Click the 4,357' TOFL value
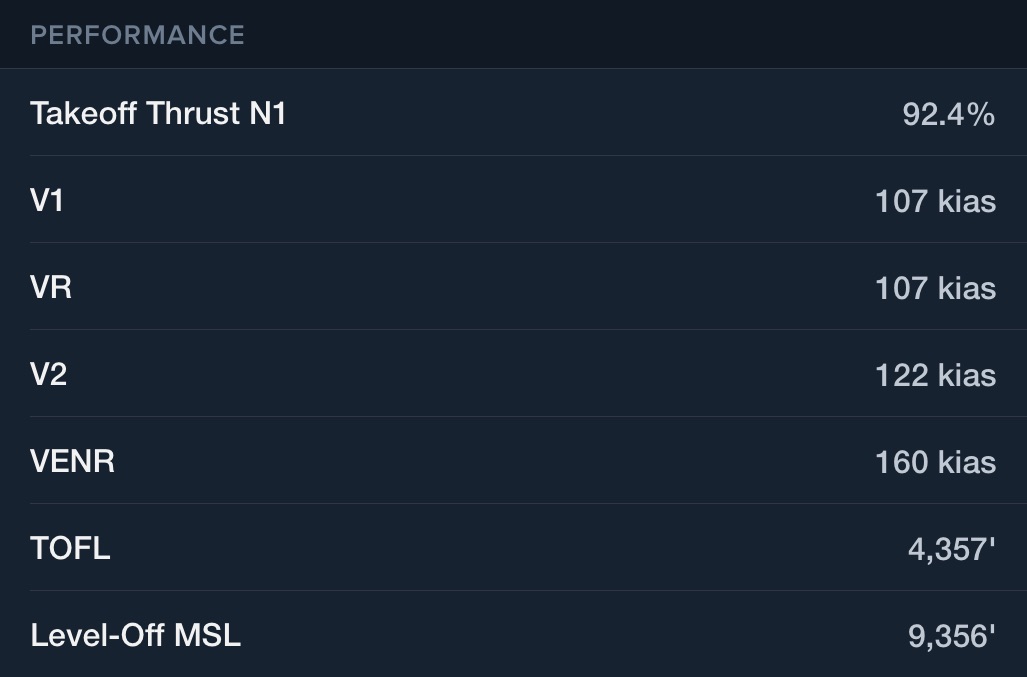This screenshot has width=1027, height=677. coord(952,549)
